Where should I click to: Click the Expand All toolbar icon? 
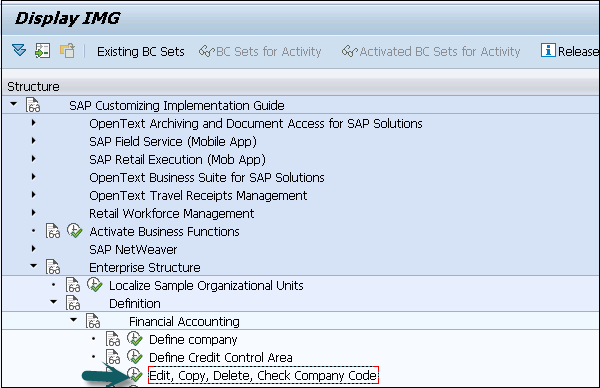click(x=19, y=50)
